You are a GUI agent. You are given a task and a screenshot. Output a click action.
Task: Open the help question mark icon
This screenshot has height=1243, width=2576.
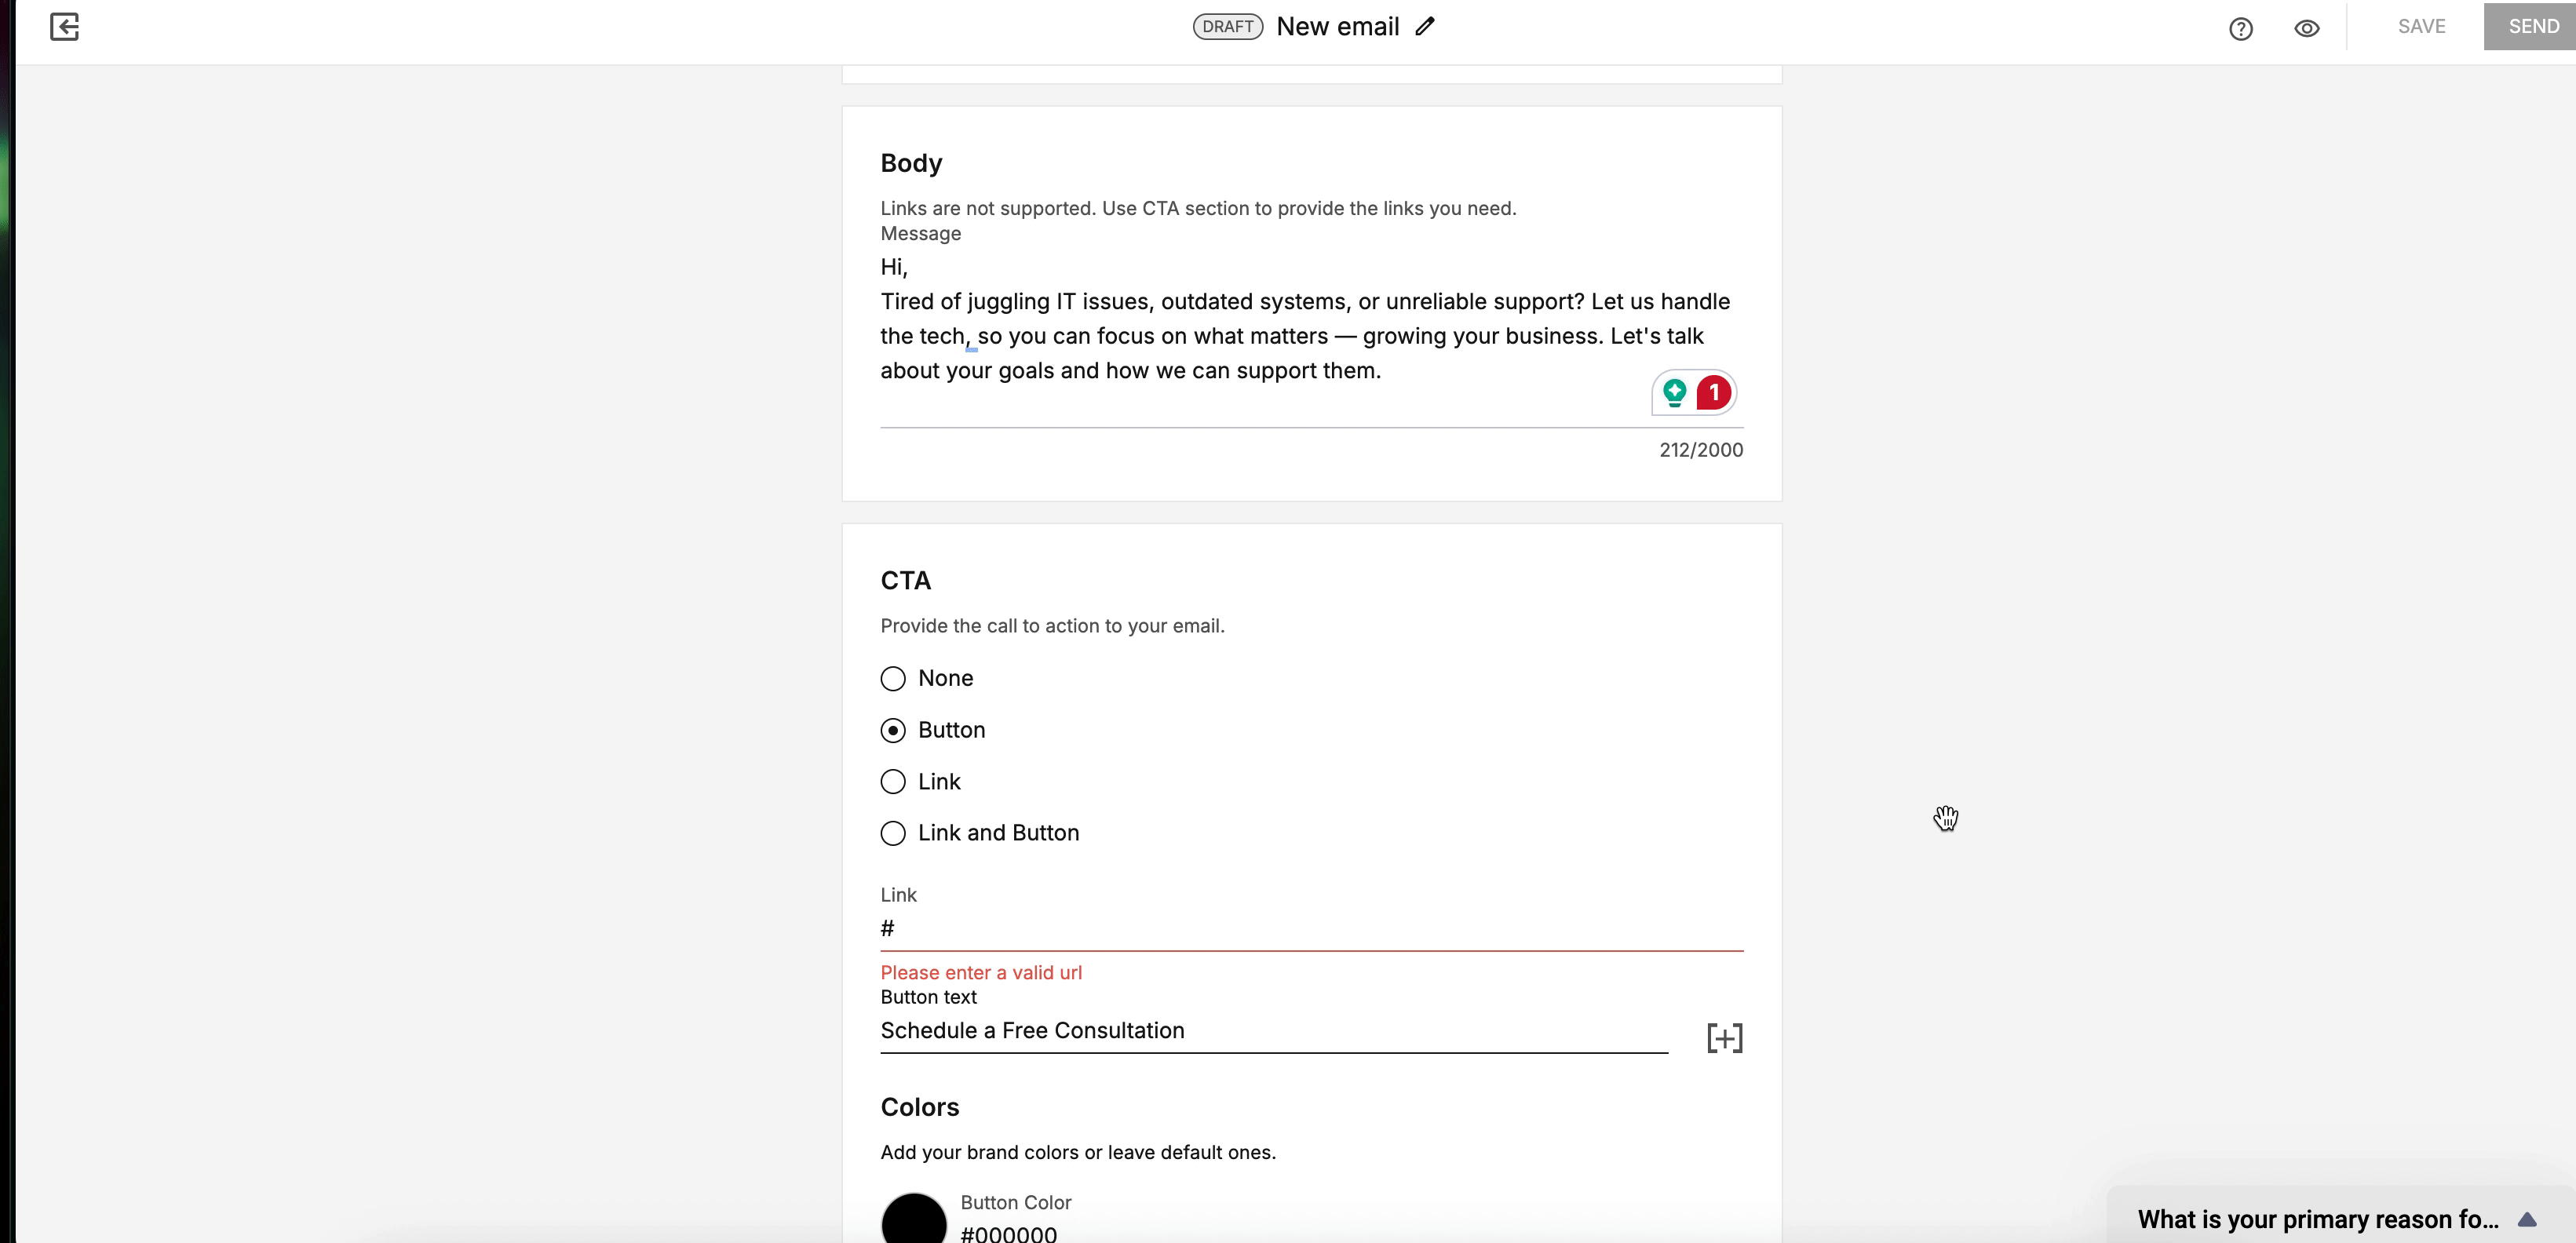tap(2240, 29)
